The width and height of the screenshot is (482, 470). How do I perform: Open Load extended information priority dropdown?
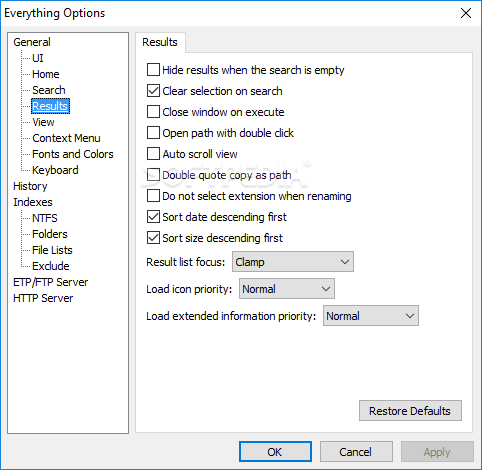(x=371, y=316)
